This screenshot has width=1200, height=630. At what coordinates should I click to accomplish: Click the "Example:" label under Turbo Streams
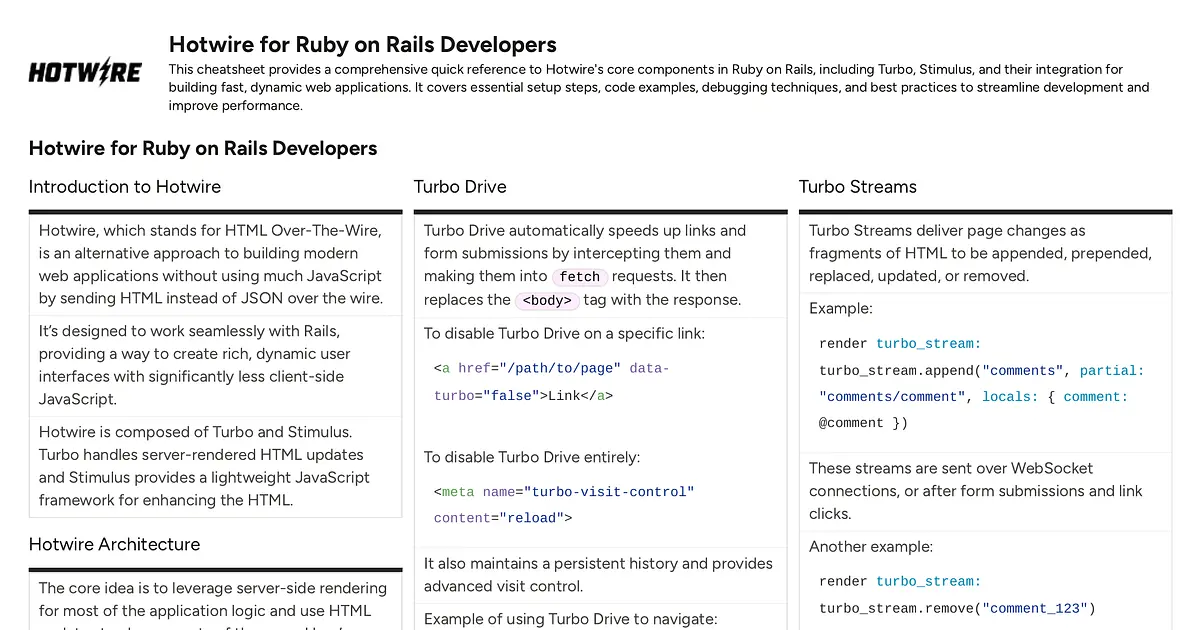click(841, 308)
